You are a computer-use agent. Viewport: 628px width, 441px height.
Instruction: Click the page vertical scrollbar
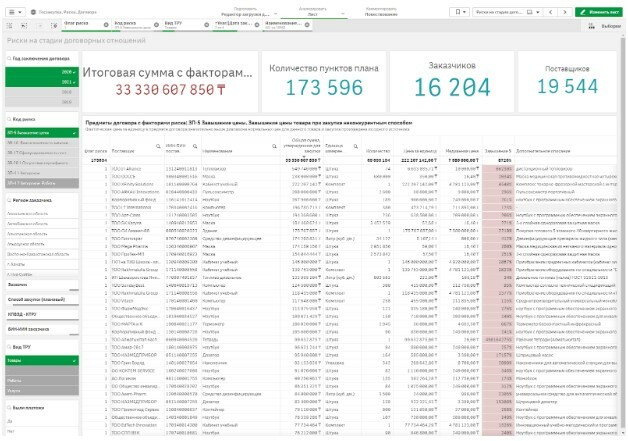tap(623, 236)
